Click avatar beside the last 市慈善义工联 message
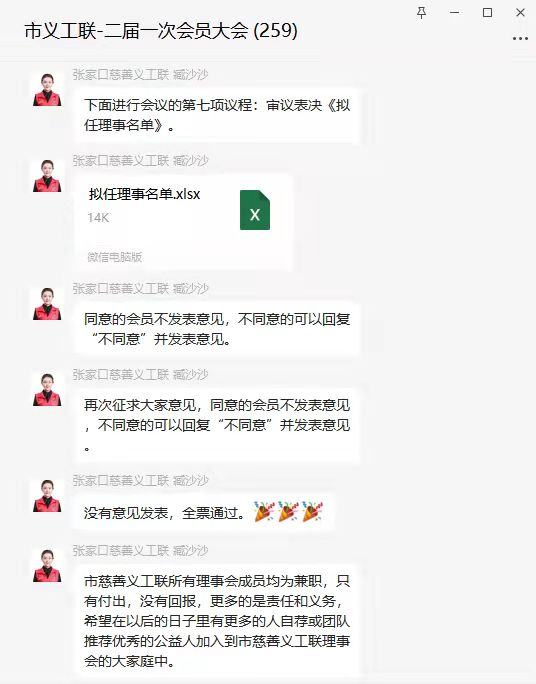536x684 pixels. click(x=47, y=566)
